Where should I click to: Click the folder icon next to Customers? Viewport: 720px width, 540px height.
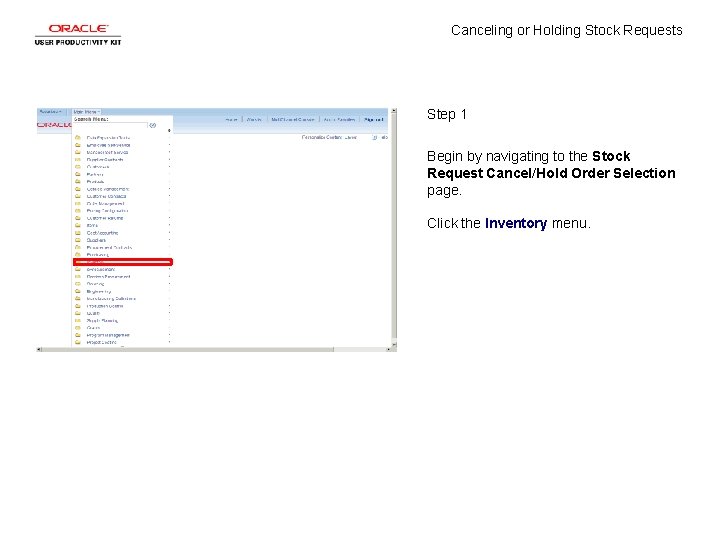point(78,167)
